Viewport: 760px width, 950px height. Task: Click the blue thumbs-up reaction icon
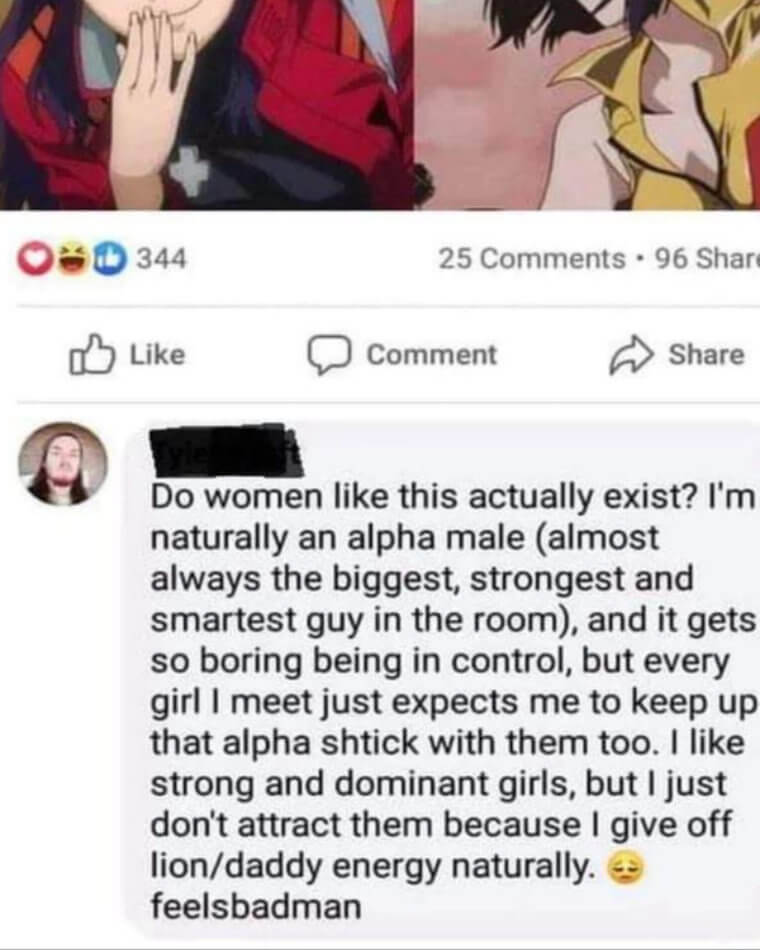[x=109, y=260]
